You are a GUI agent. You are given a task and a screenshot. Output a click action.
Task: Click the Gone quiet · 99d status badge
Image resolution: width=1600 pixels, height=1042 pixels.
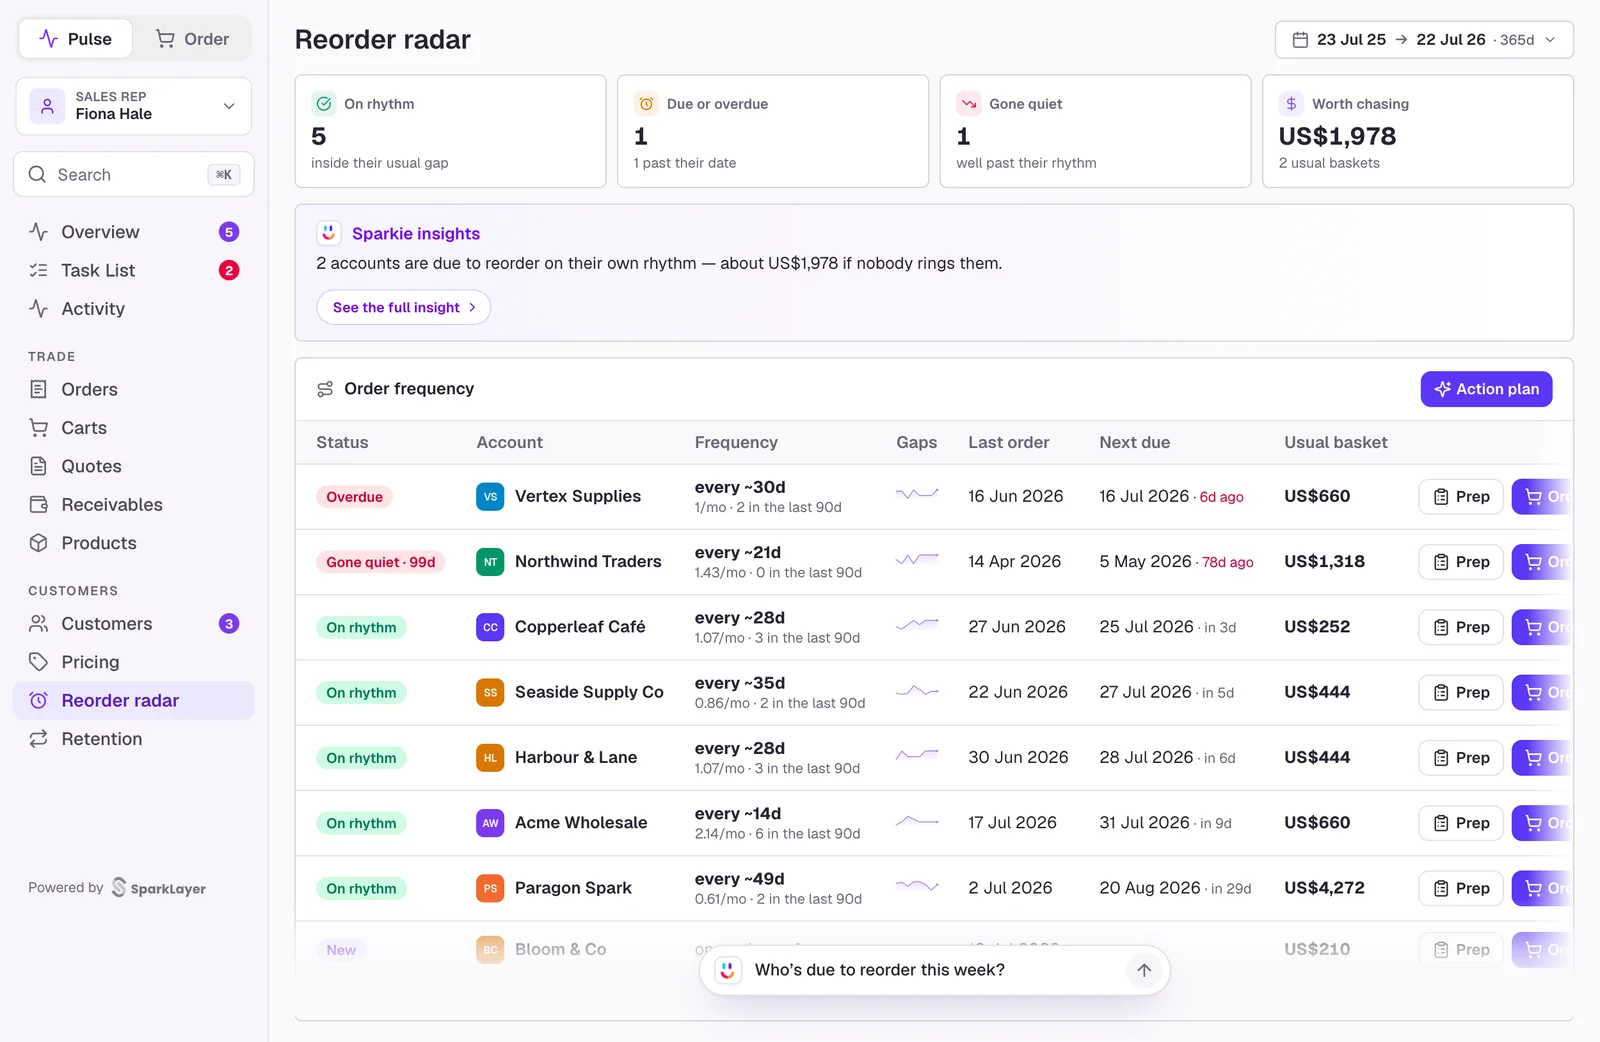(x=381, y=562)
